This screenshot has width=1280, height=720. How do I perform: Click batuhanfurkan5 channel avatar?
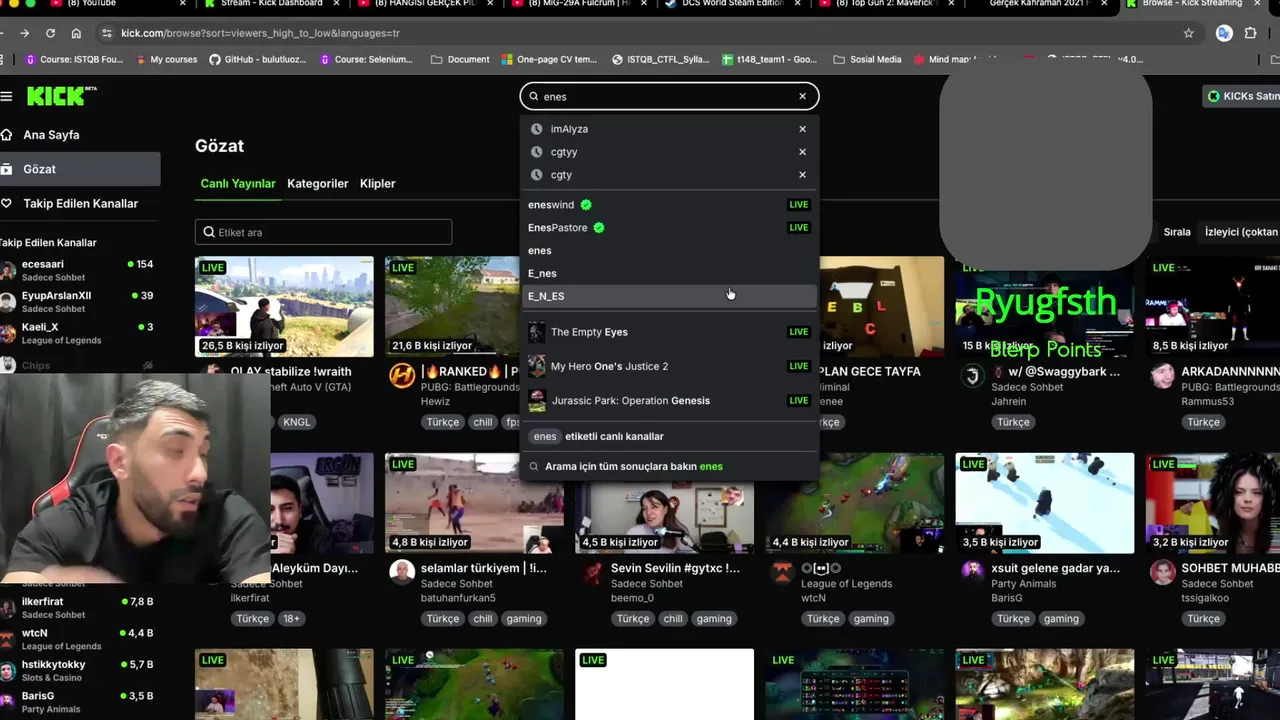(402, 573)
